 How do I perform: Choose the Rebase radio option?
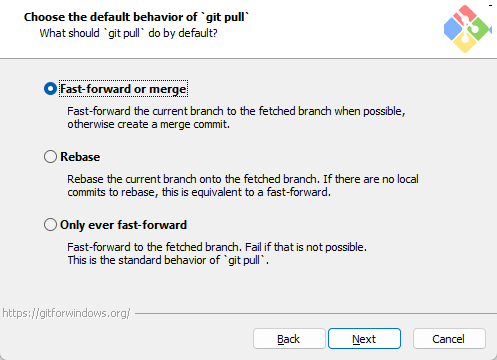(50, 157)
